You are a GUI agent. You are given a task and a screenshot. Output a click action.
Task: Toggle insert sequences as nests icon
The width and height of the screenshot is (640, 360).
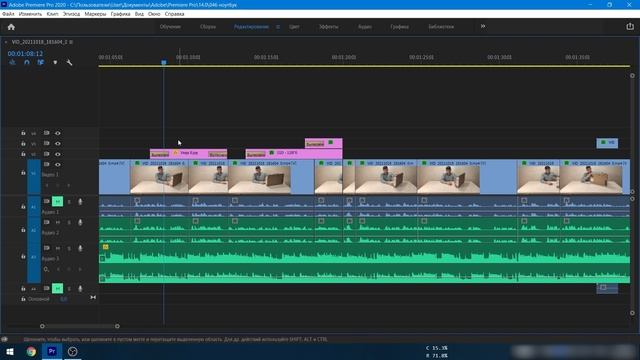click(x=13, y=62)
